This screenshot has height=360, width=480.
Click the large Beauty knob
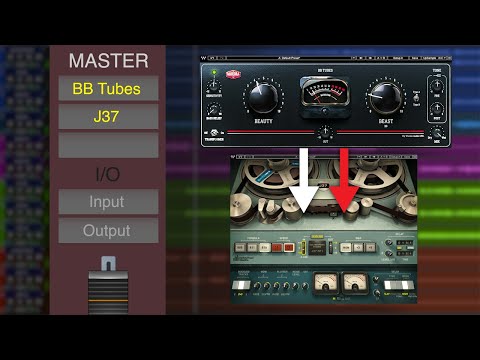[263, 97]
